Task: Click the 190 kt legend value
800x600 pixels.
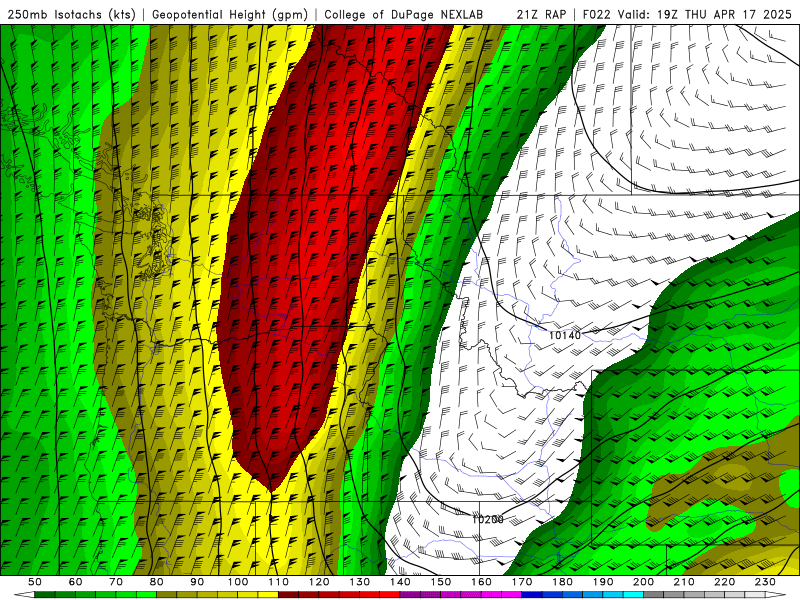Action: coord(603,582)
